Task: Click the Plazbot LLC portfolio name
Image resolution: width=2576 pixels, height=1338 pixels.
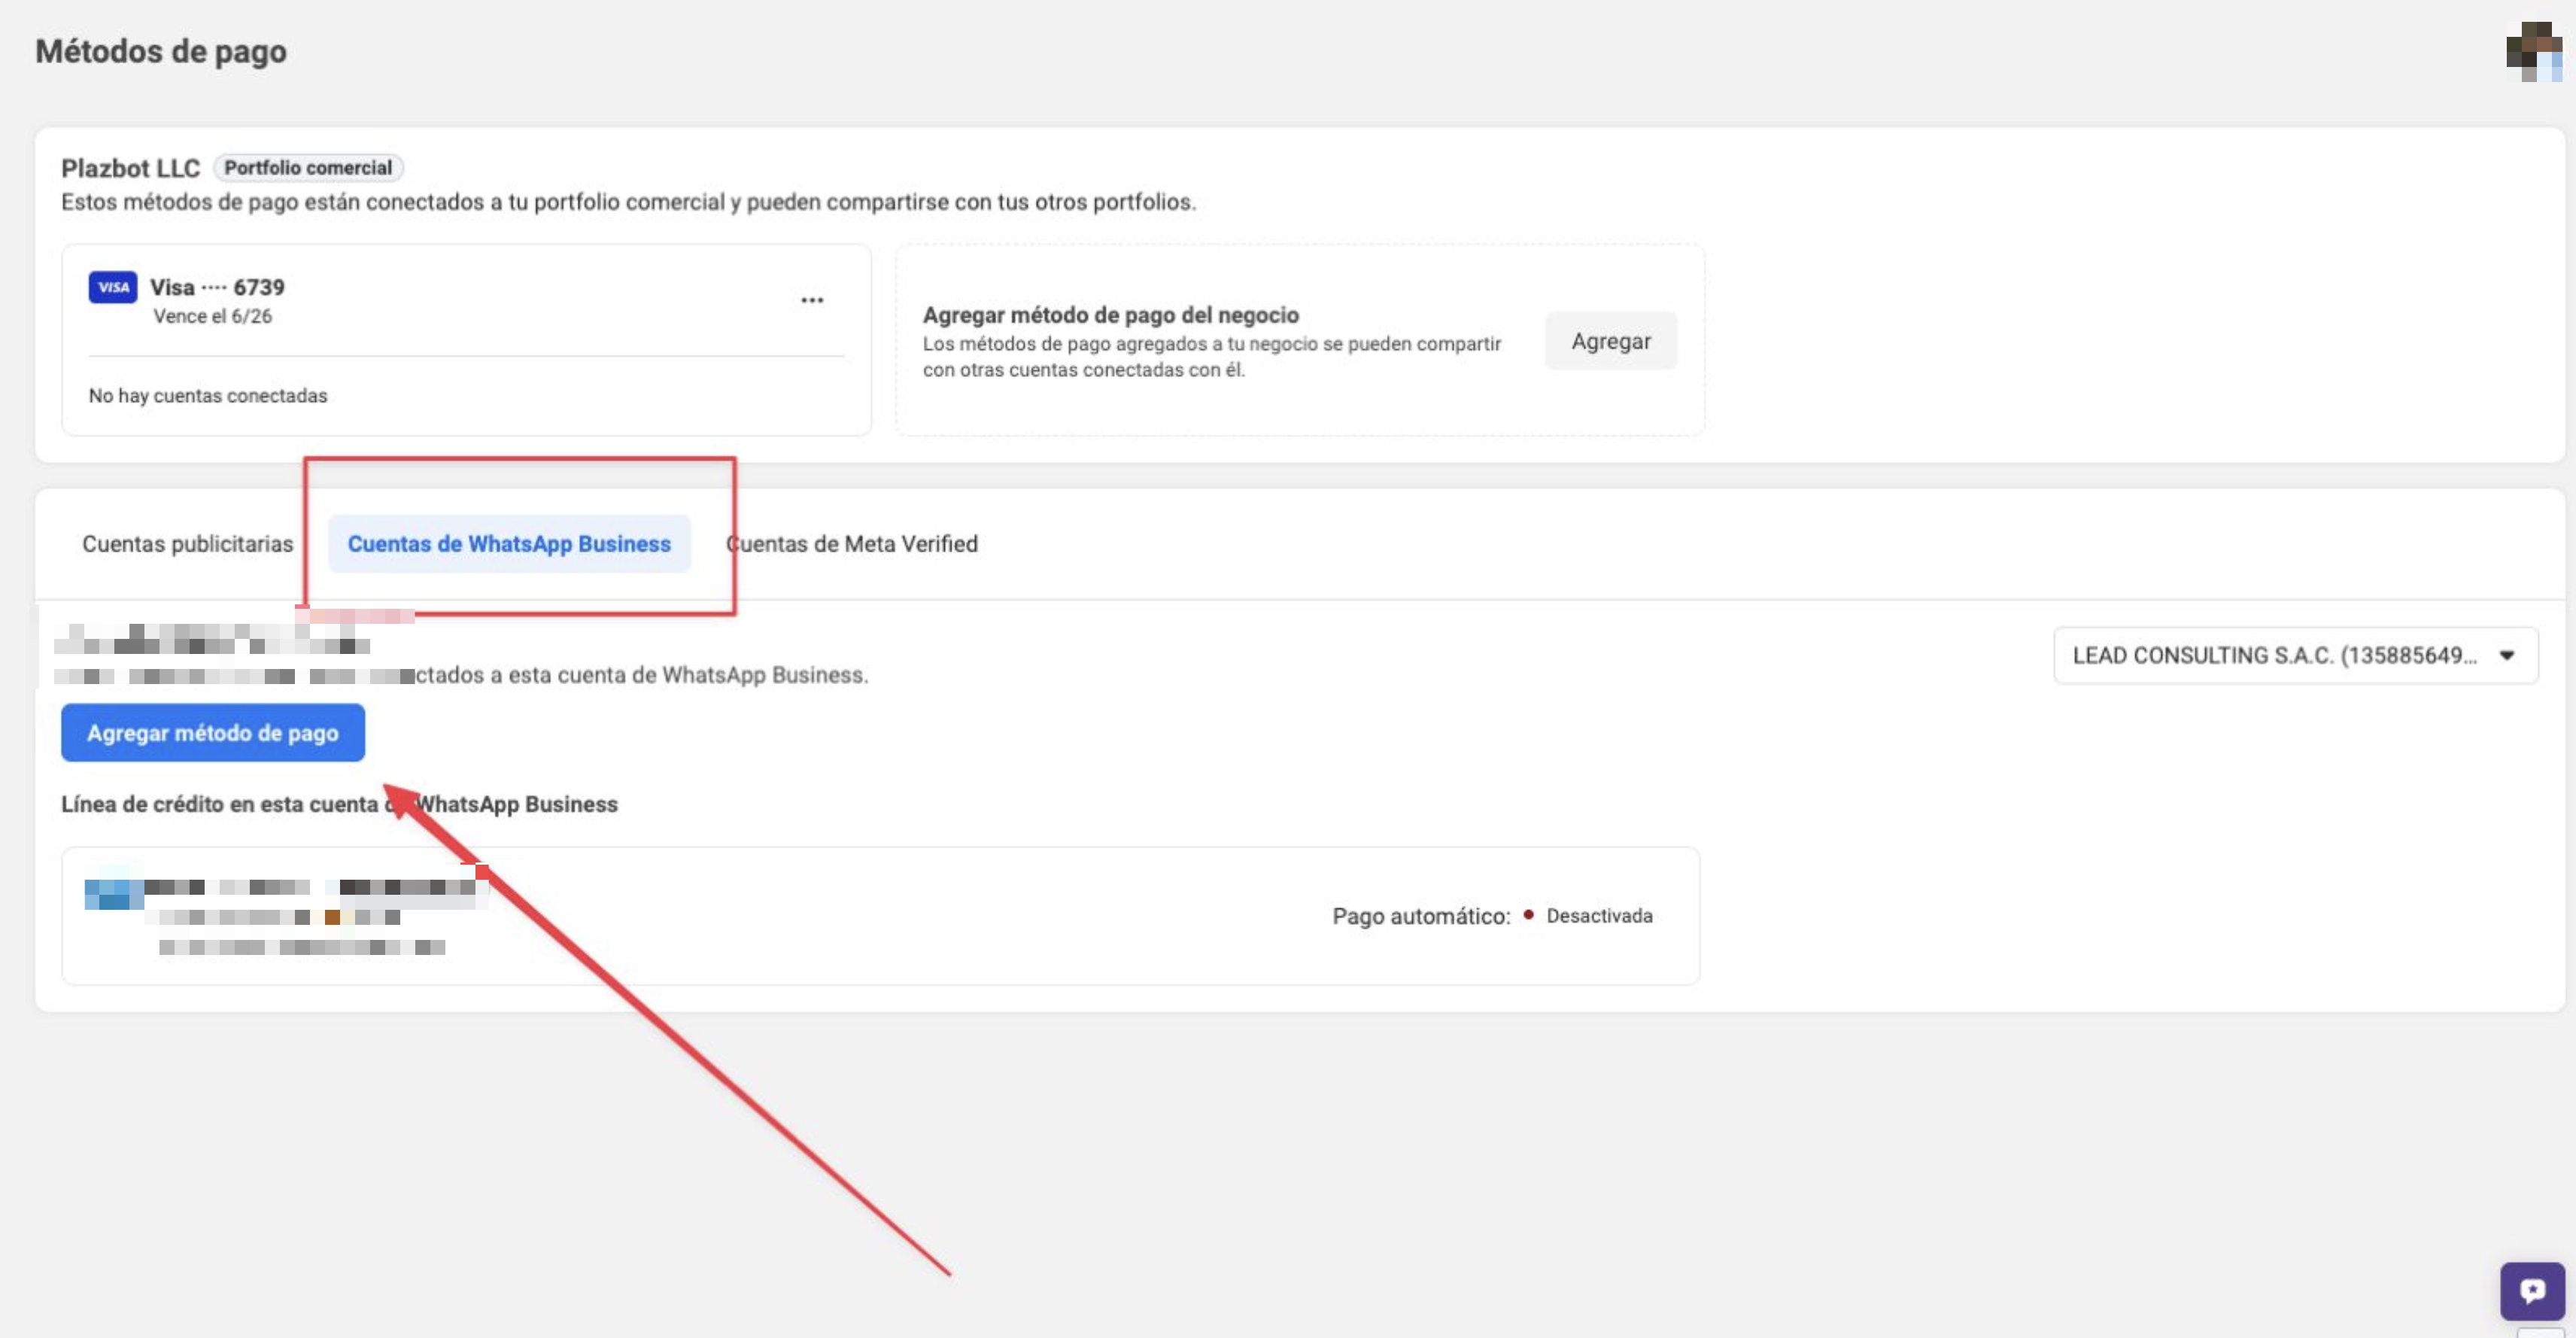Action: (x=130, y=168)
